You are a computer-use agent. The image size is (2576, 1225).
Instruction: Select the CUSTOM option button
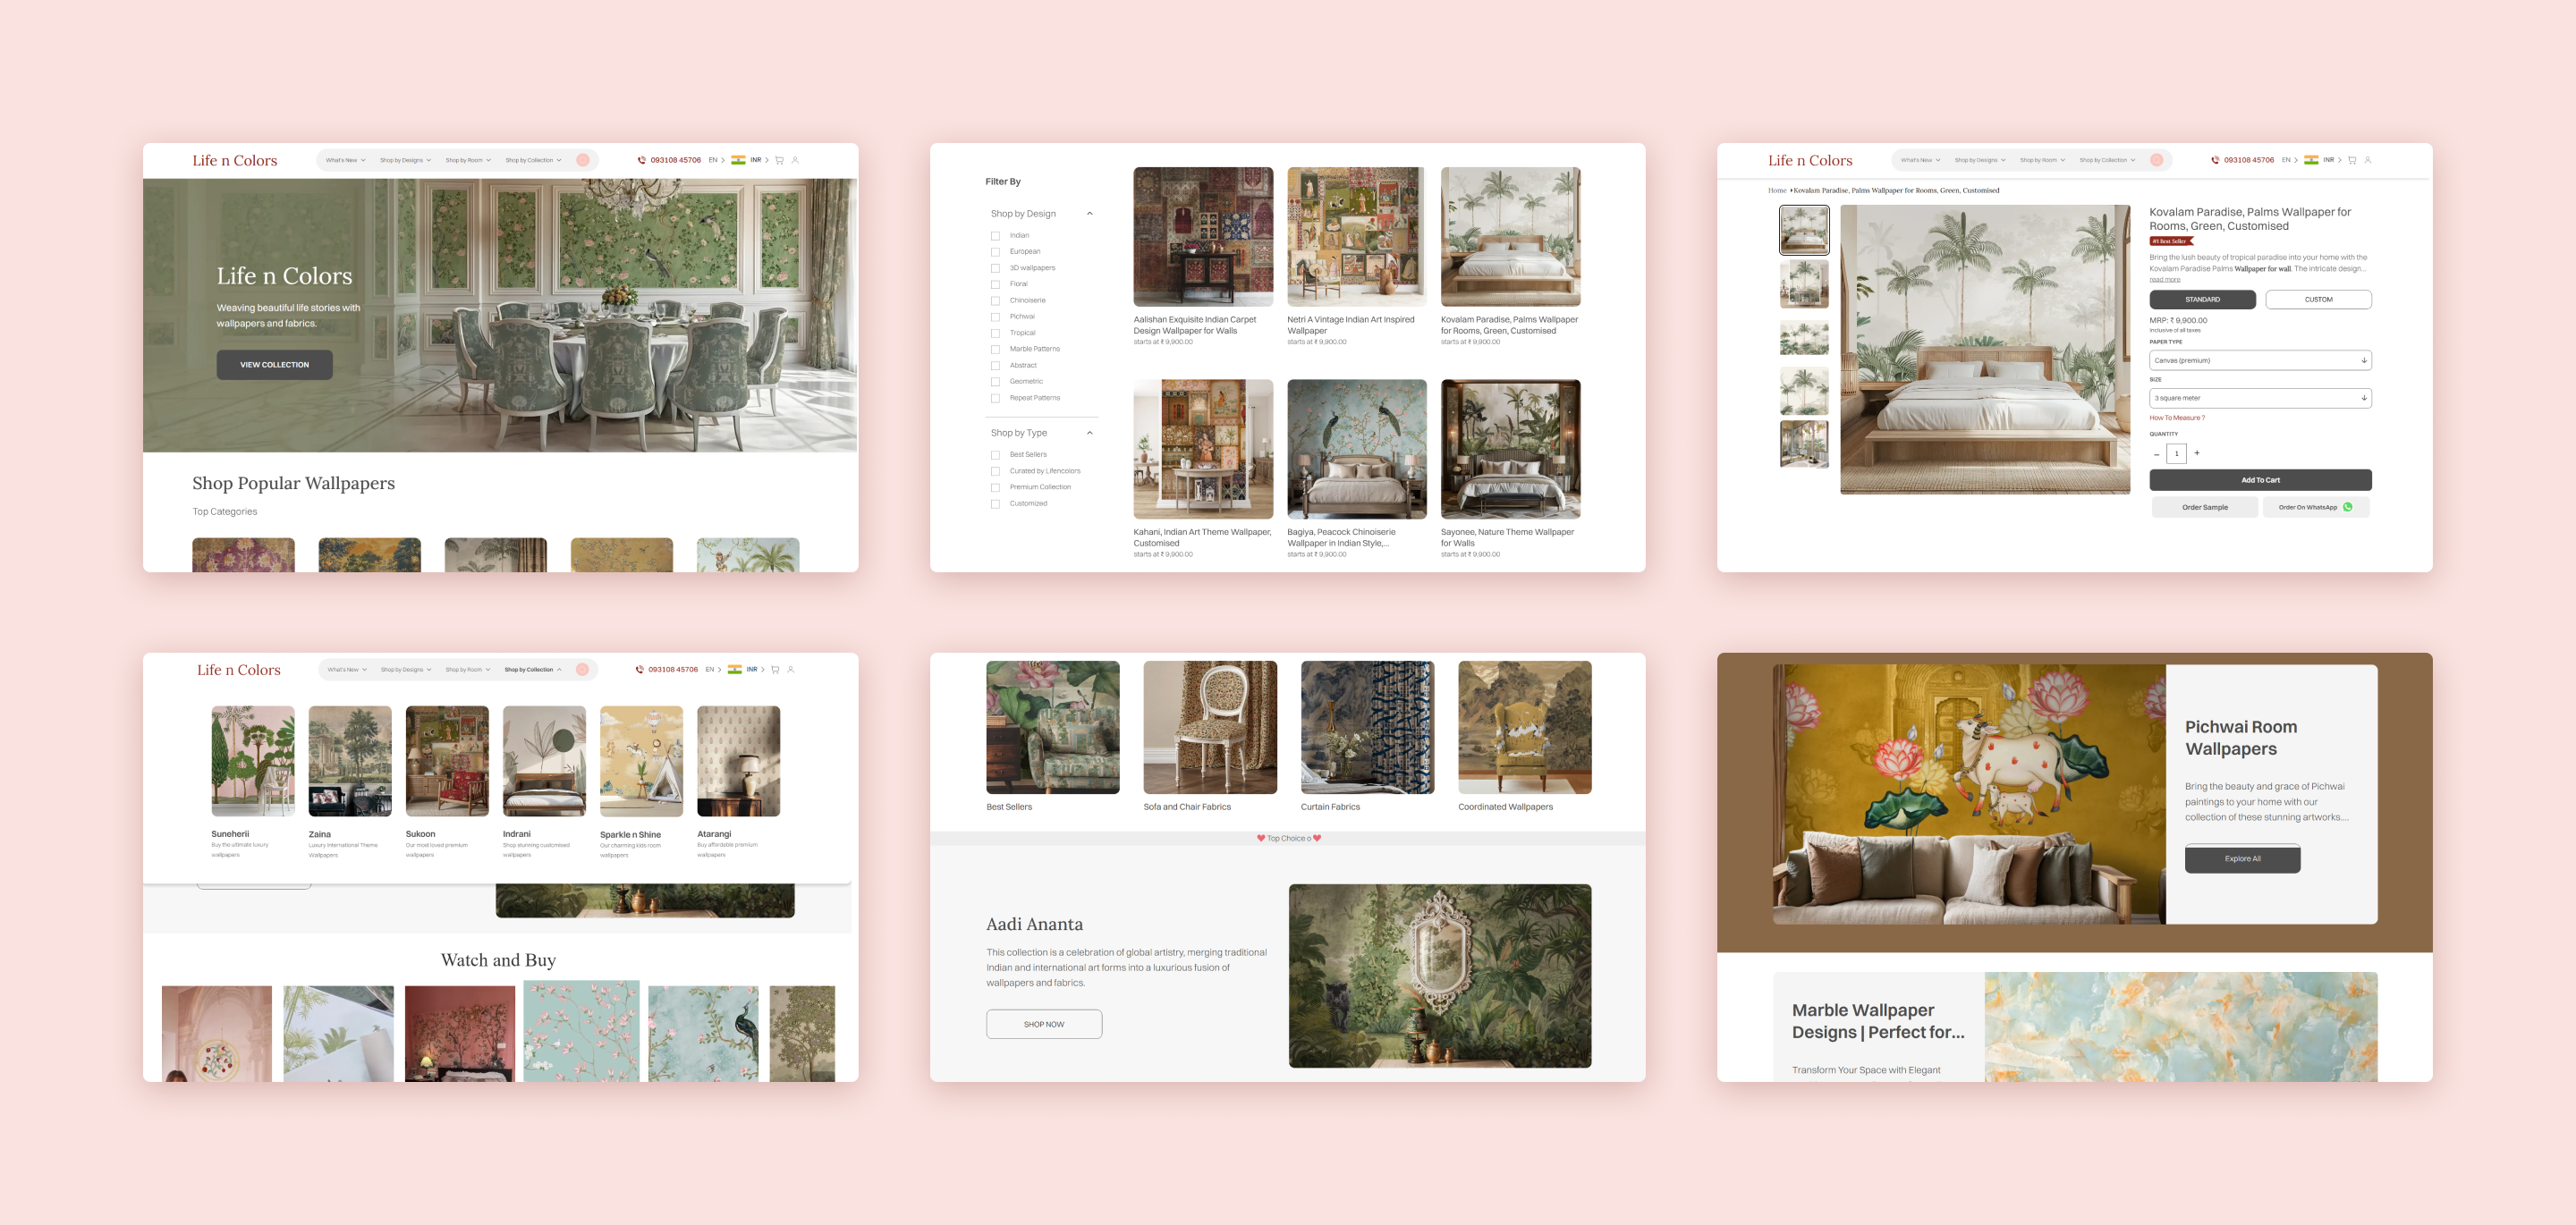(2318, 299)
